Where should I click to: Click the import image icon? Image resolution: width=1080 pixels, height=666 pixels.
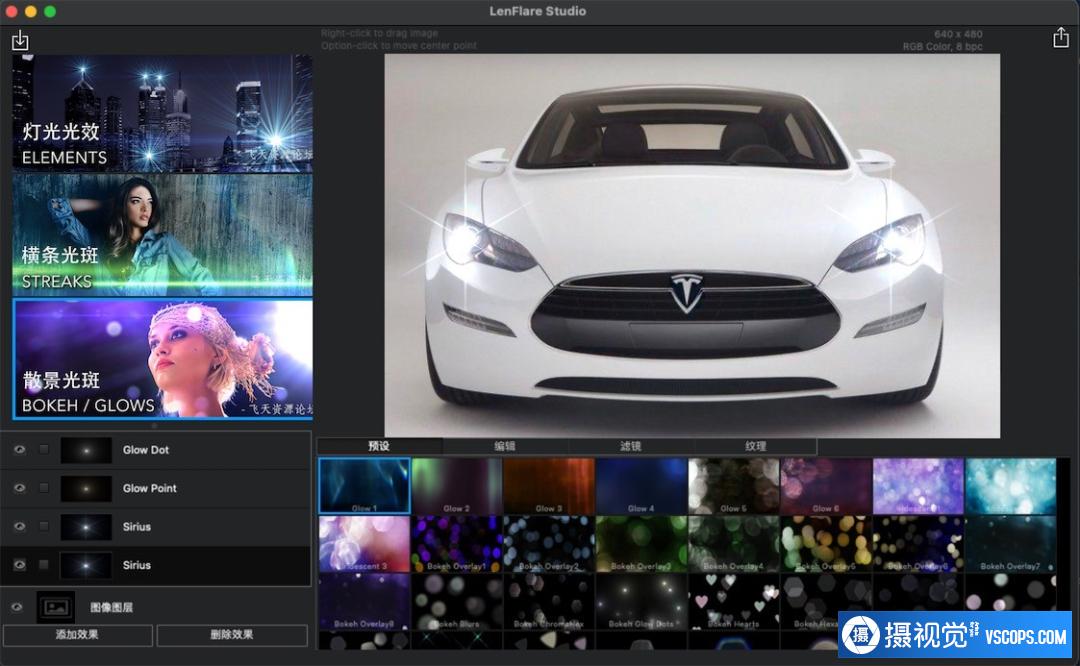pos(20,40)
